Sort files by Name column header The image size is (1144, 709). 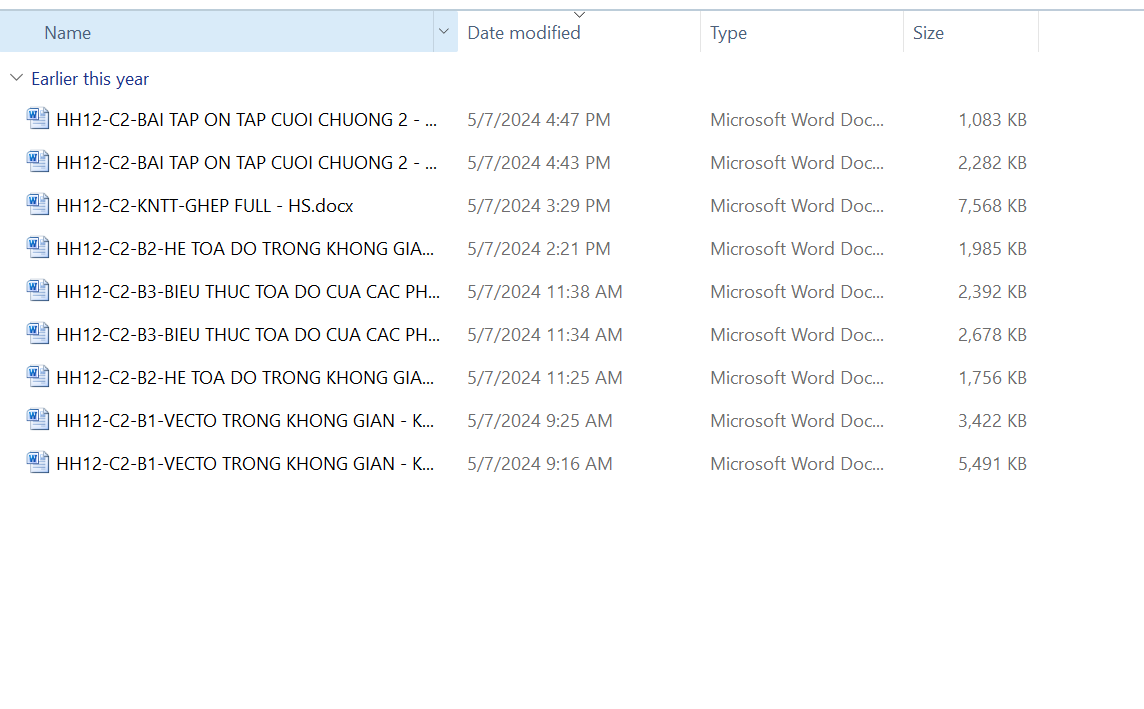pos(68,33)
